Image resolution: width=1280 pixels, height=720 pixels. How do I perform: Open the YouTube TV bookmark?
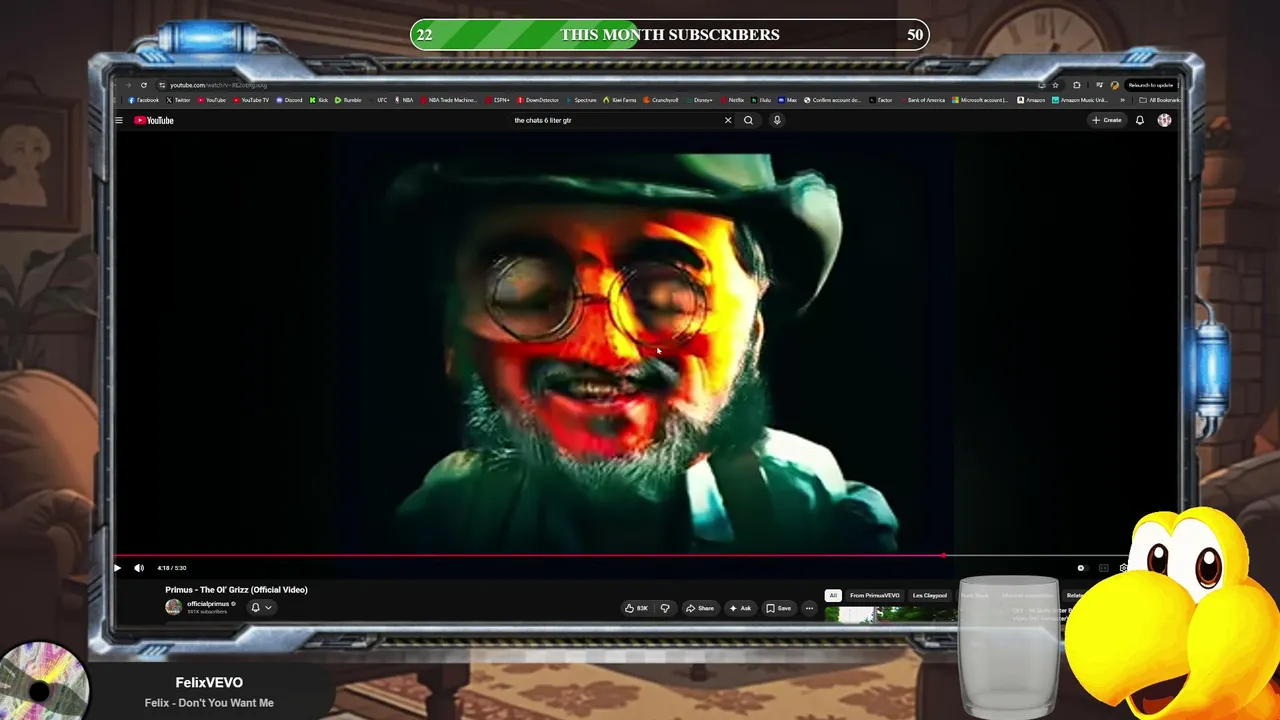click(251, 100)
